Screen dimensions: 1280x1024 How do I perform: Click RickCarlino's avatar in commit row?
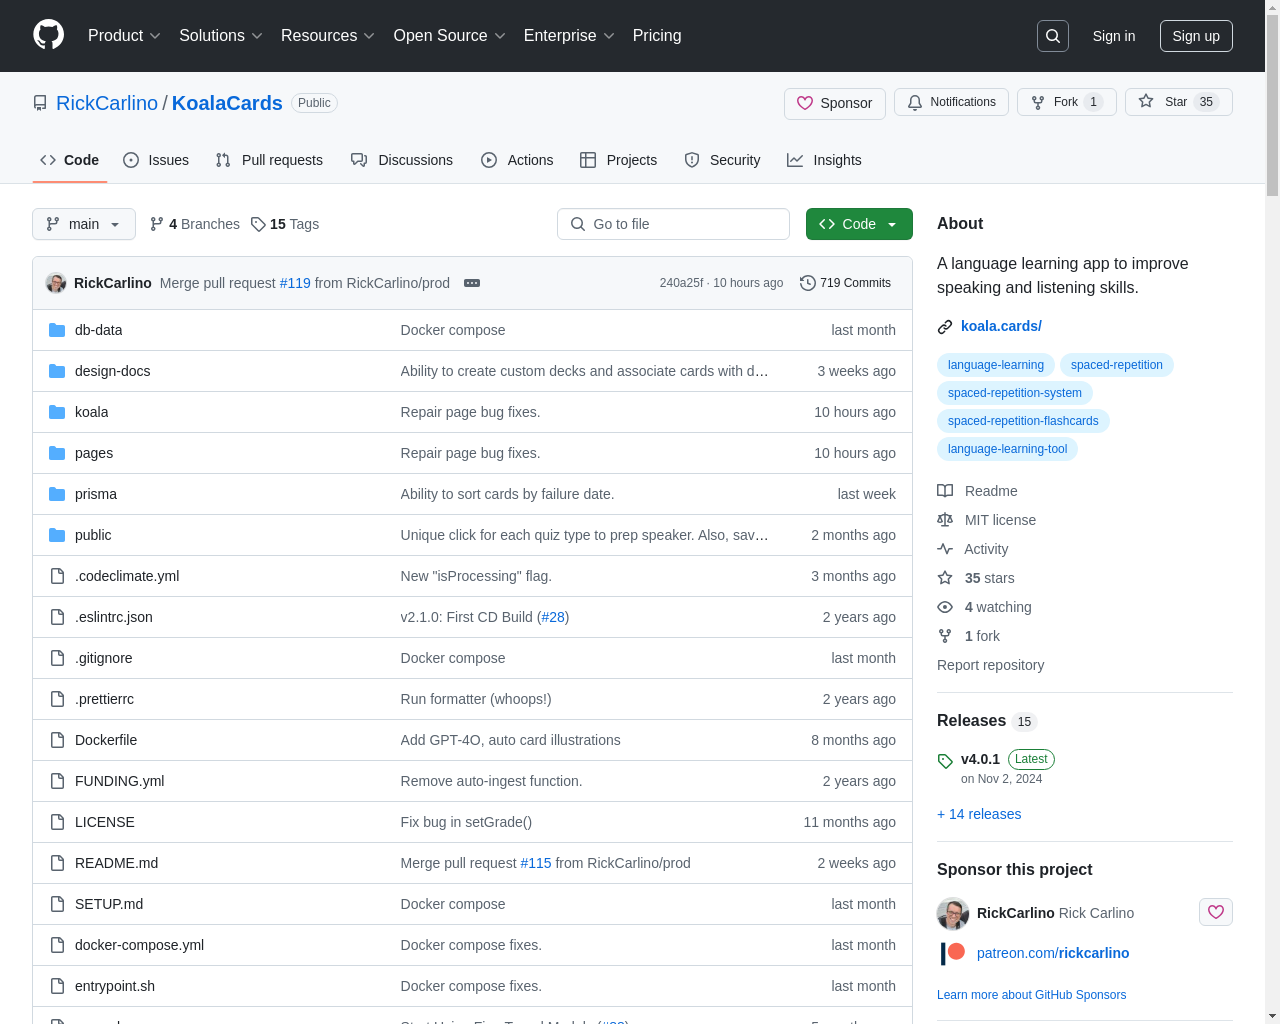coord(56,283)
